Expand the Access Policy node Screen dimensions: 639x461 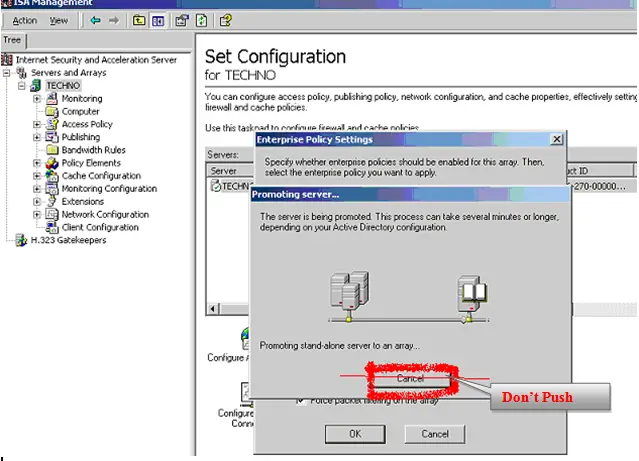point(37,124)
